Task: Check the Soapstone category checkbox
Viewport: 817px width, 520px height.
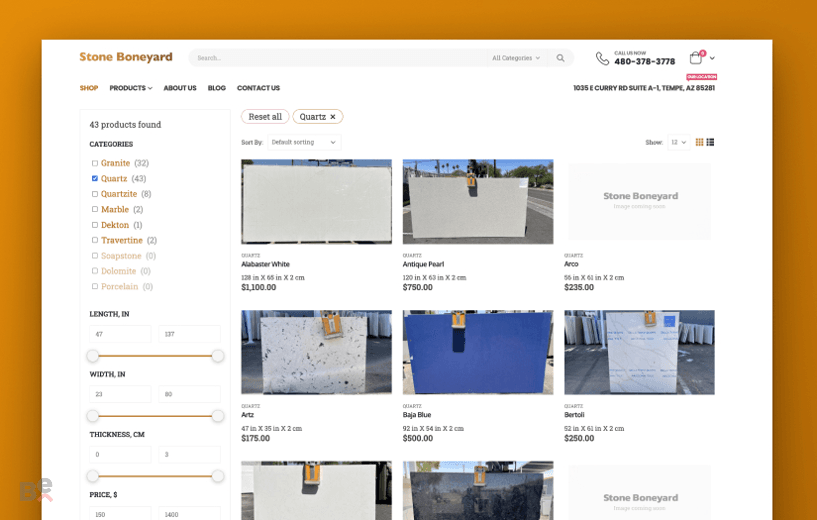Action: (x=95, y=255)
